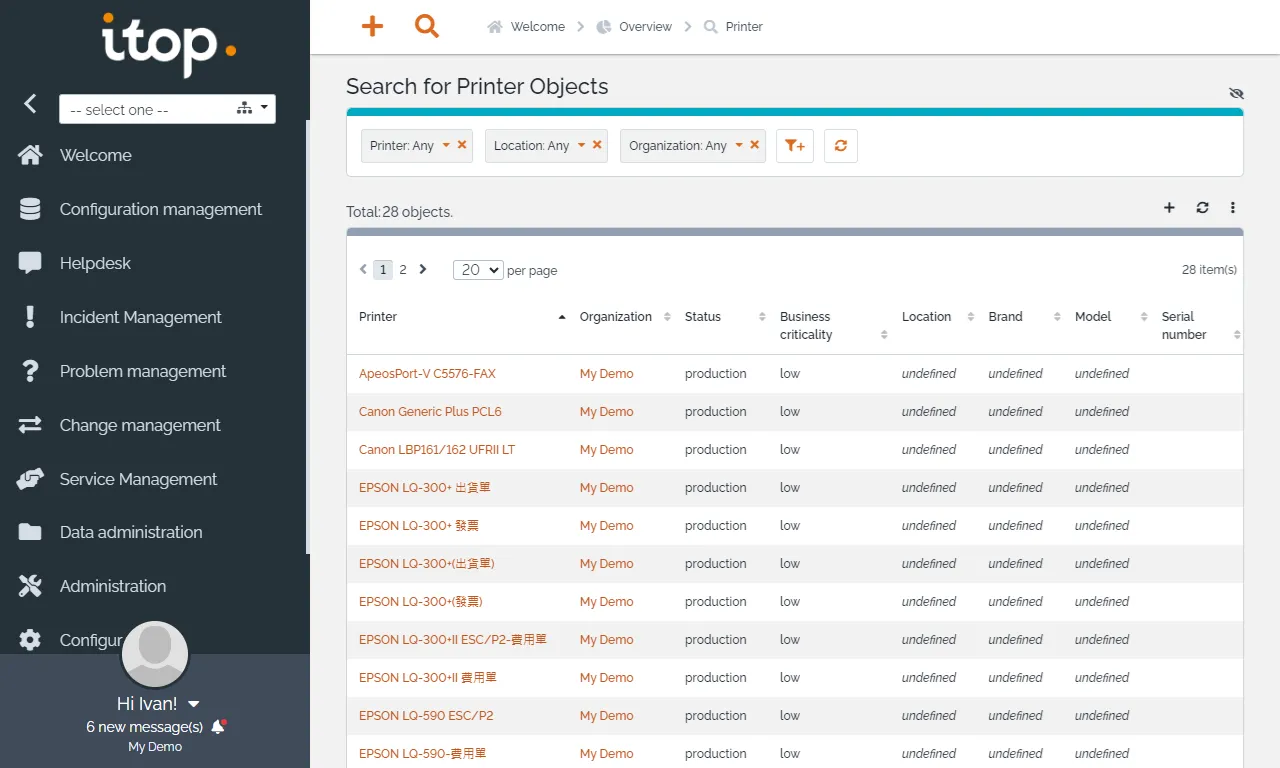Sort by the Model column header

(1110, 317)
